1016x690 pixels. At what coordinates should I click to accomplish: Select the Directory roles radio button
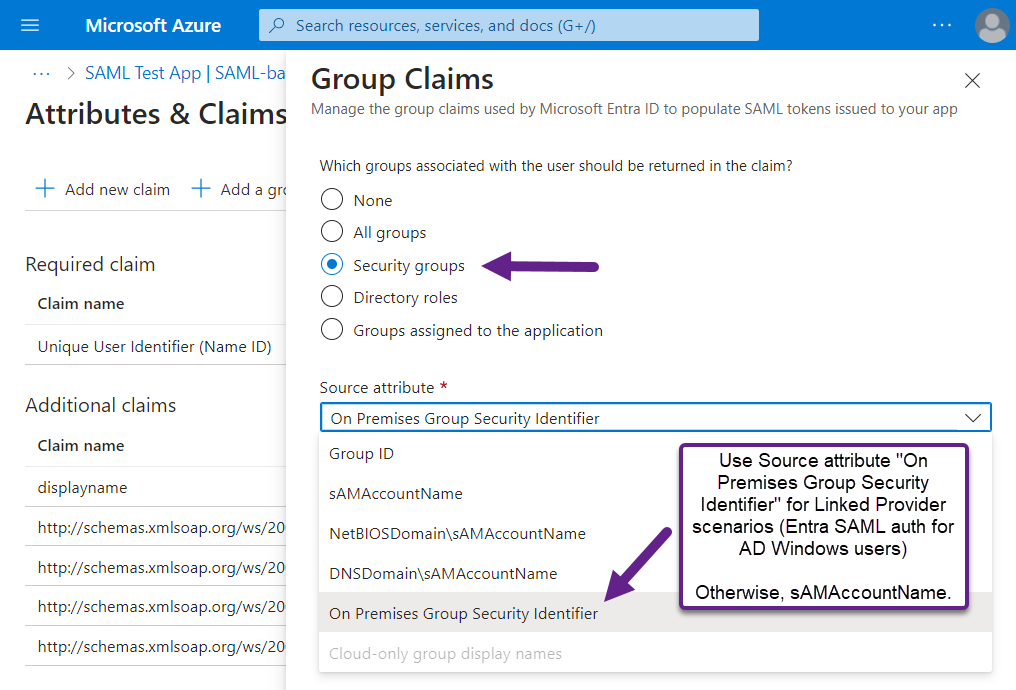point(332,297)
